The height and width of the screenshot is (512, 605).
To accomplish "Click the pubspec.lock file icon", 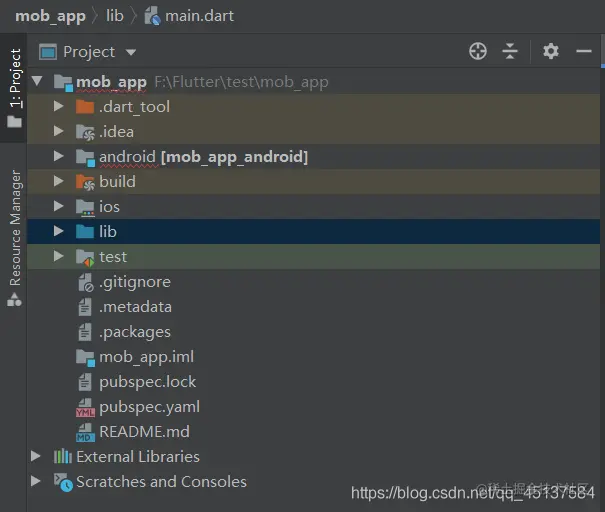I will 85,382.
